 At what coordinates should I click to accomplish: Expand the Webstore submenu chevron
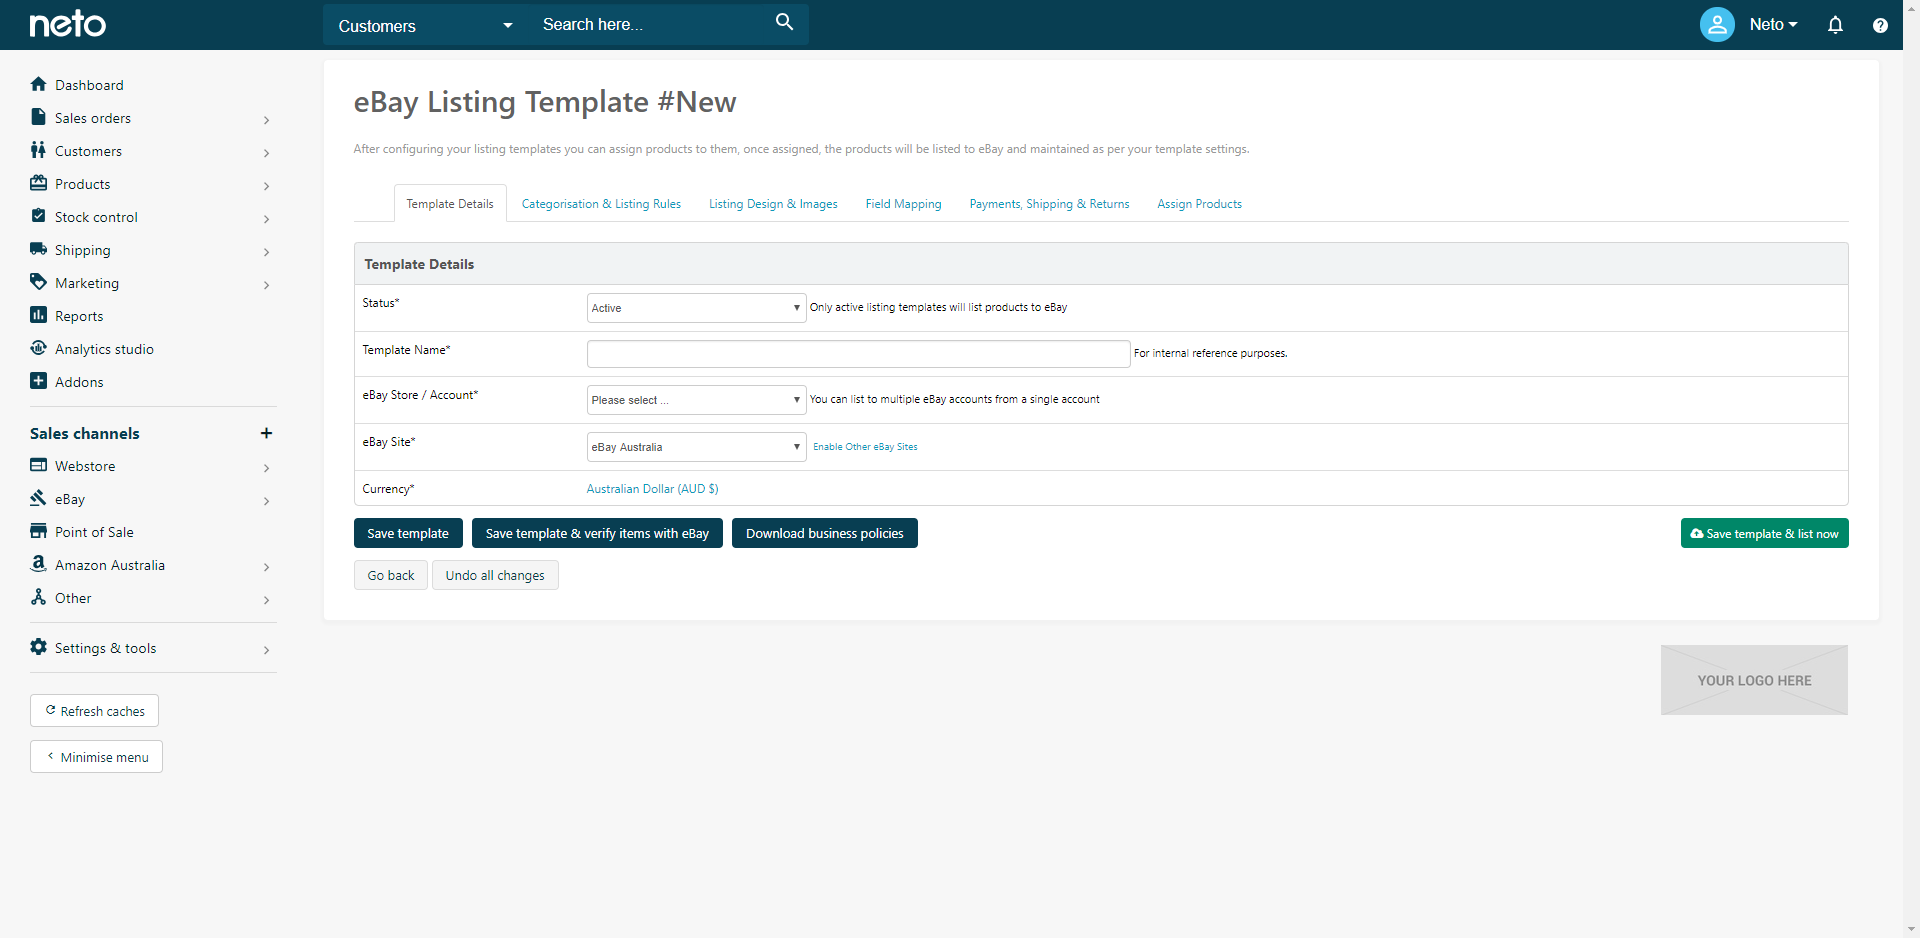266,468
